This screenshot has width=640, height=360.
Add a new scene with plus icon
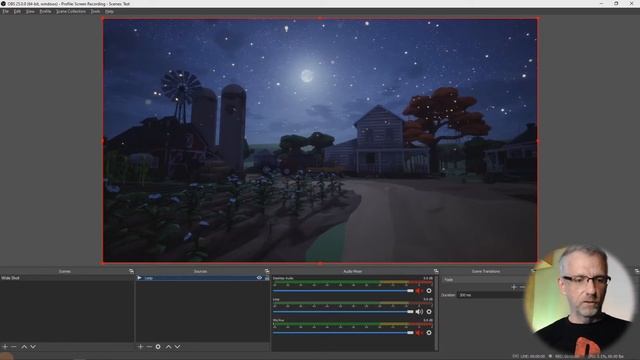(x=5, y=347)
